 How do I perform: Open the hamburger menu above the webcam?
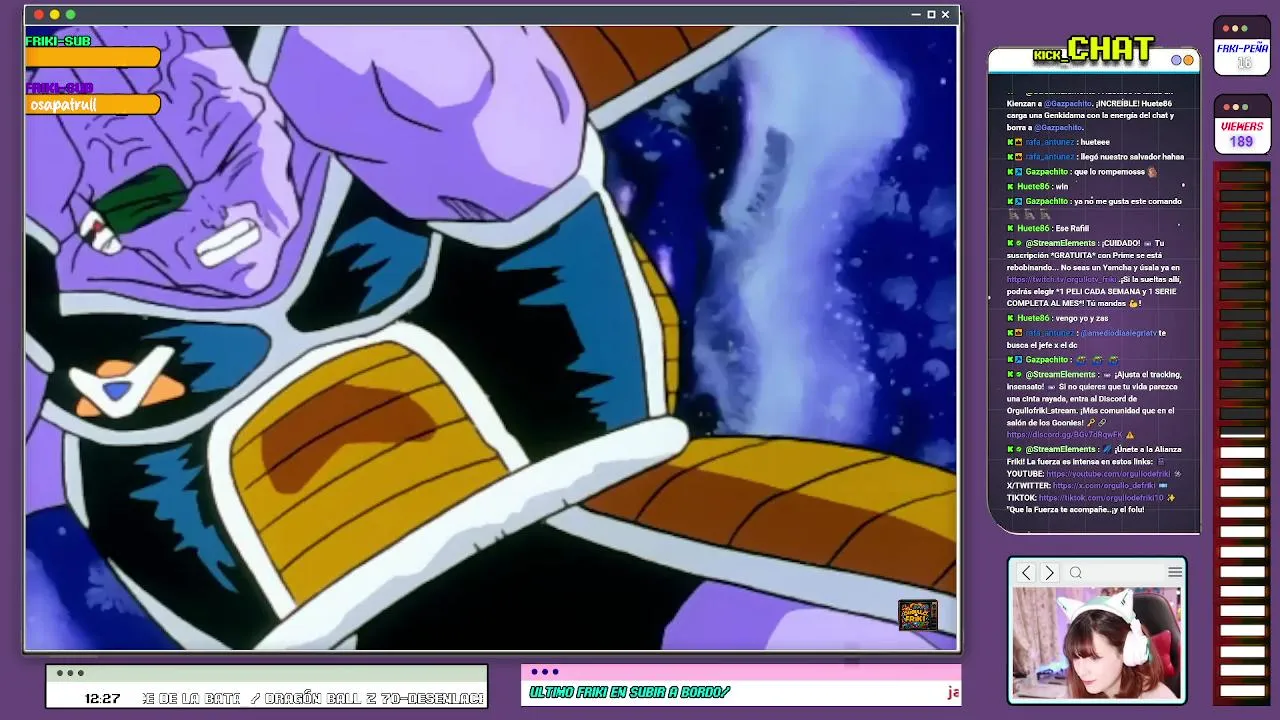point(1175,572)
